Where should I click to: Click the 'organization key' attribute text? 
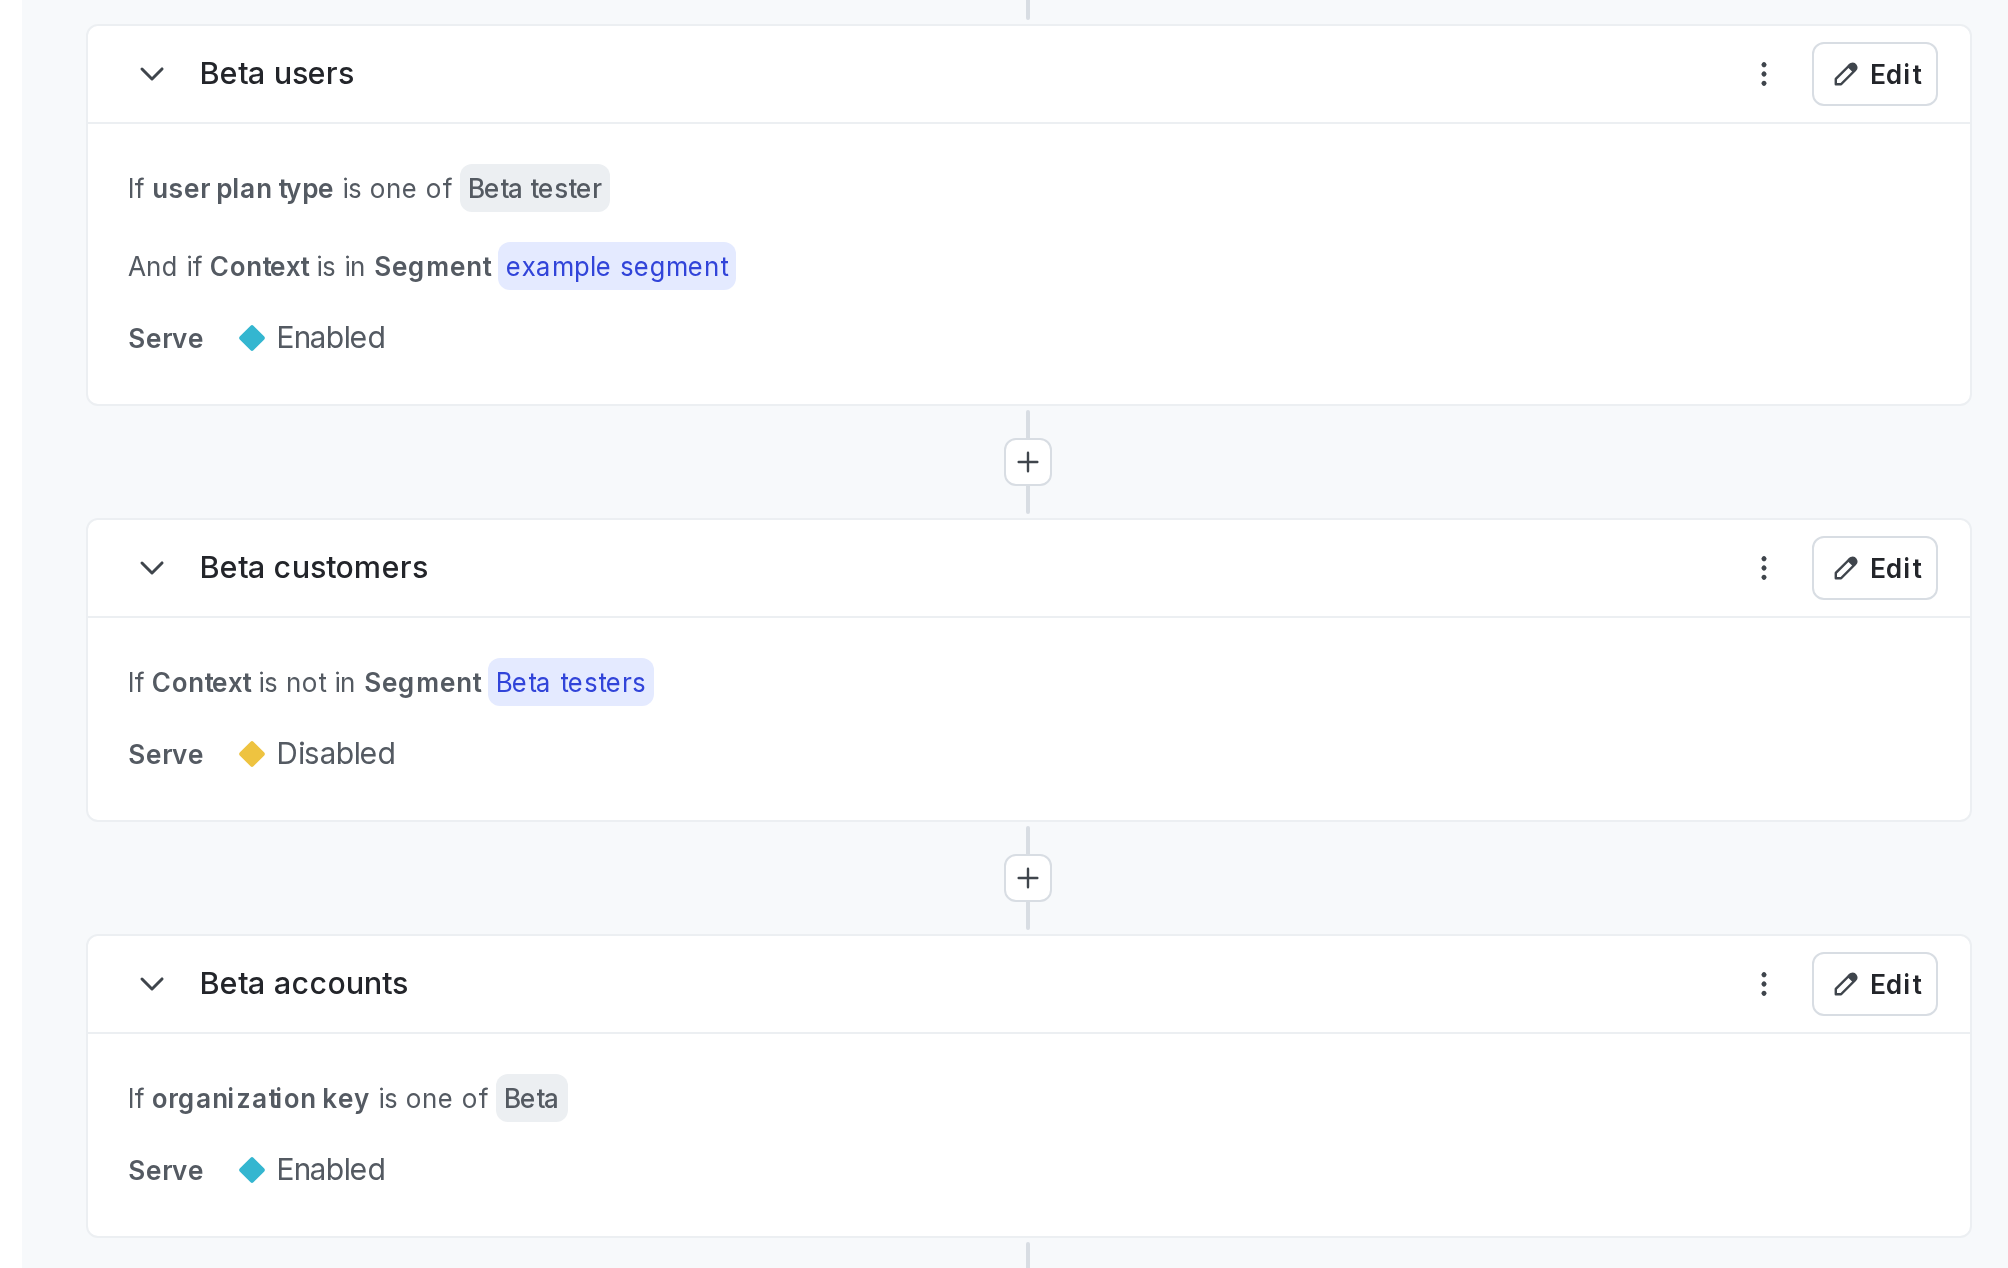(260, 1099)
